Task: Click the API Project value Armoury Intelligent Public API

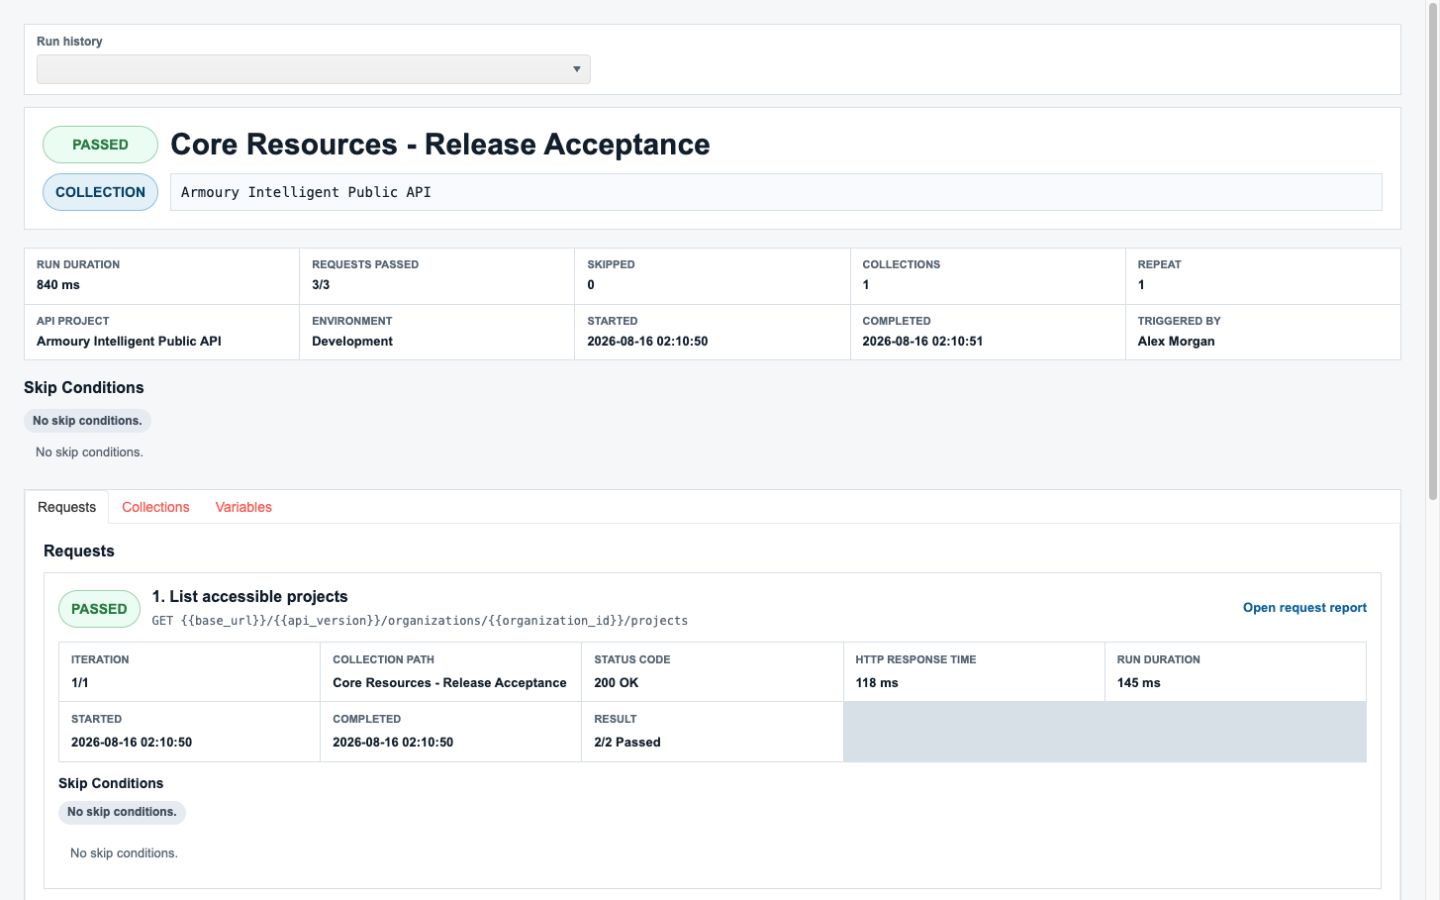Action: [129, 341]
